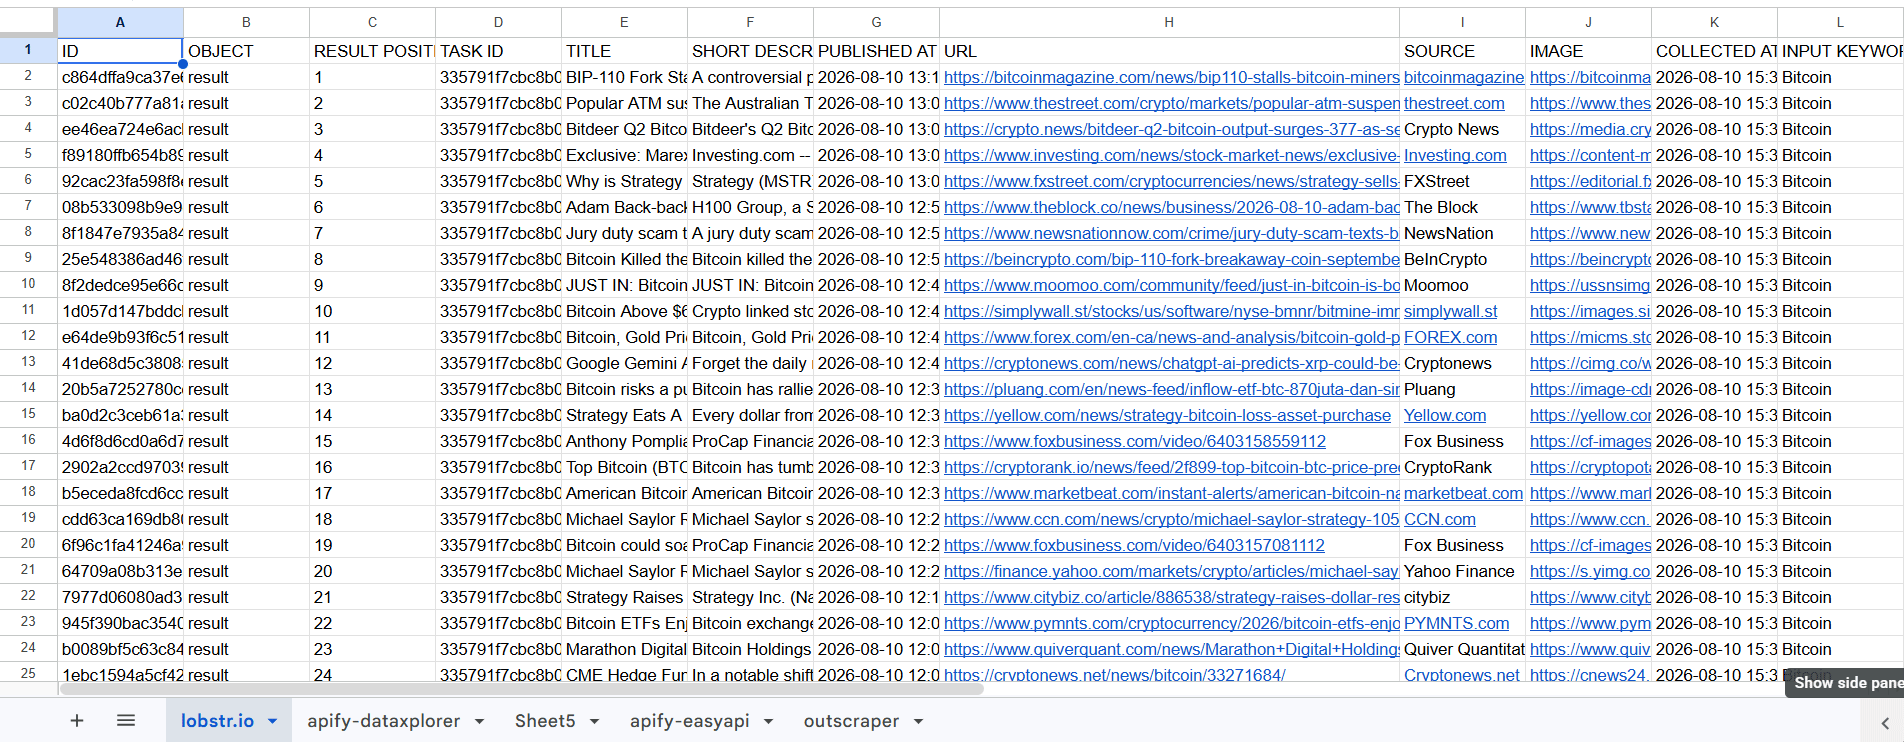Select row 18 using its row header
Screen dimensions: 1904x742
pyautogui.click(x=28, y=492)
